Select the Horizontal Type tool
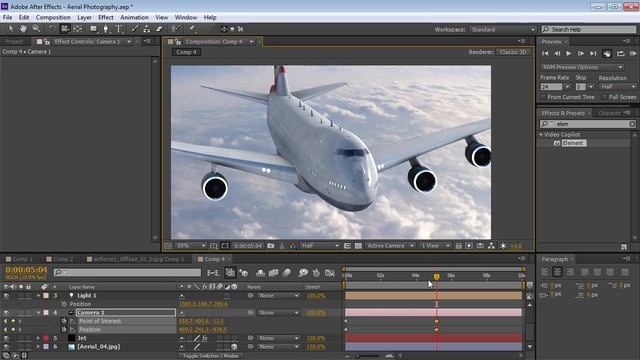Screen dimensions: 640x360 (x=119, y=29)
